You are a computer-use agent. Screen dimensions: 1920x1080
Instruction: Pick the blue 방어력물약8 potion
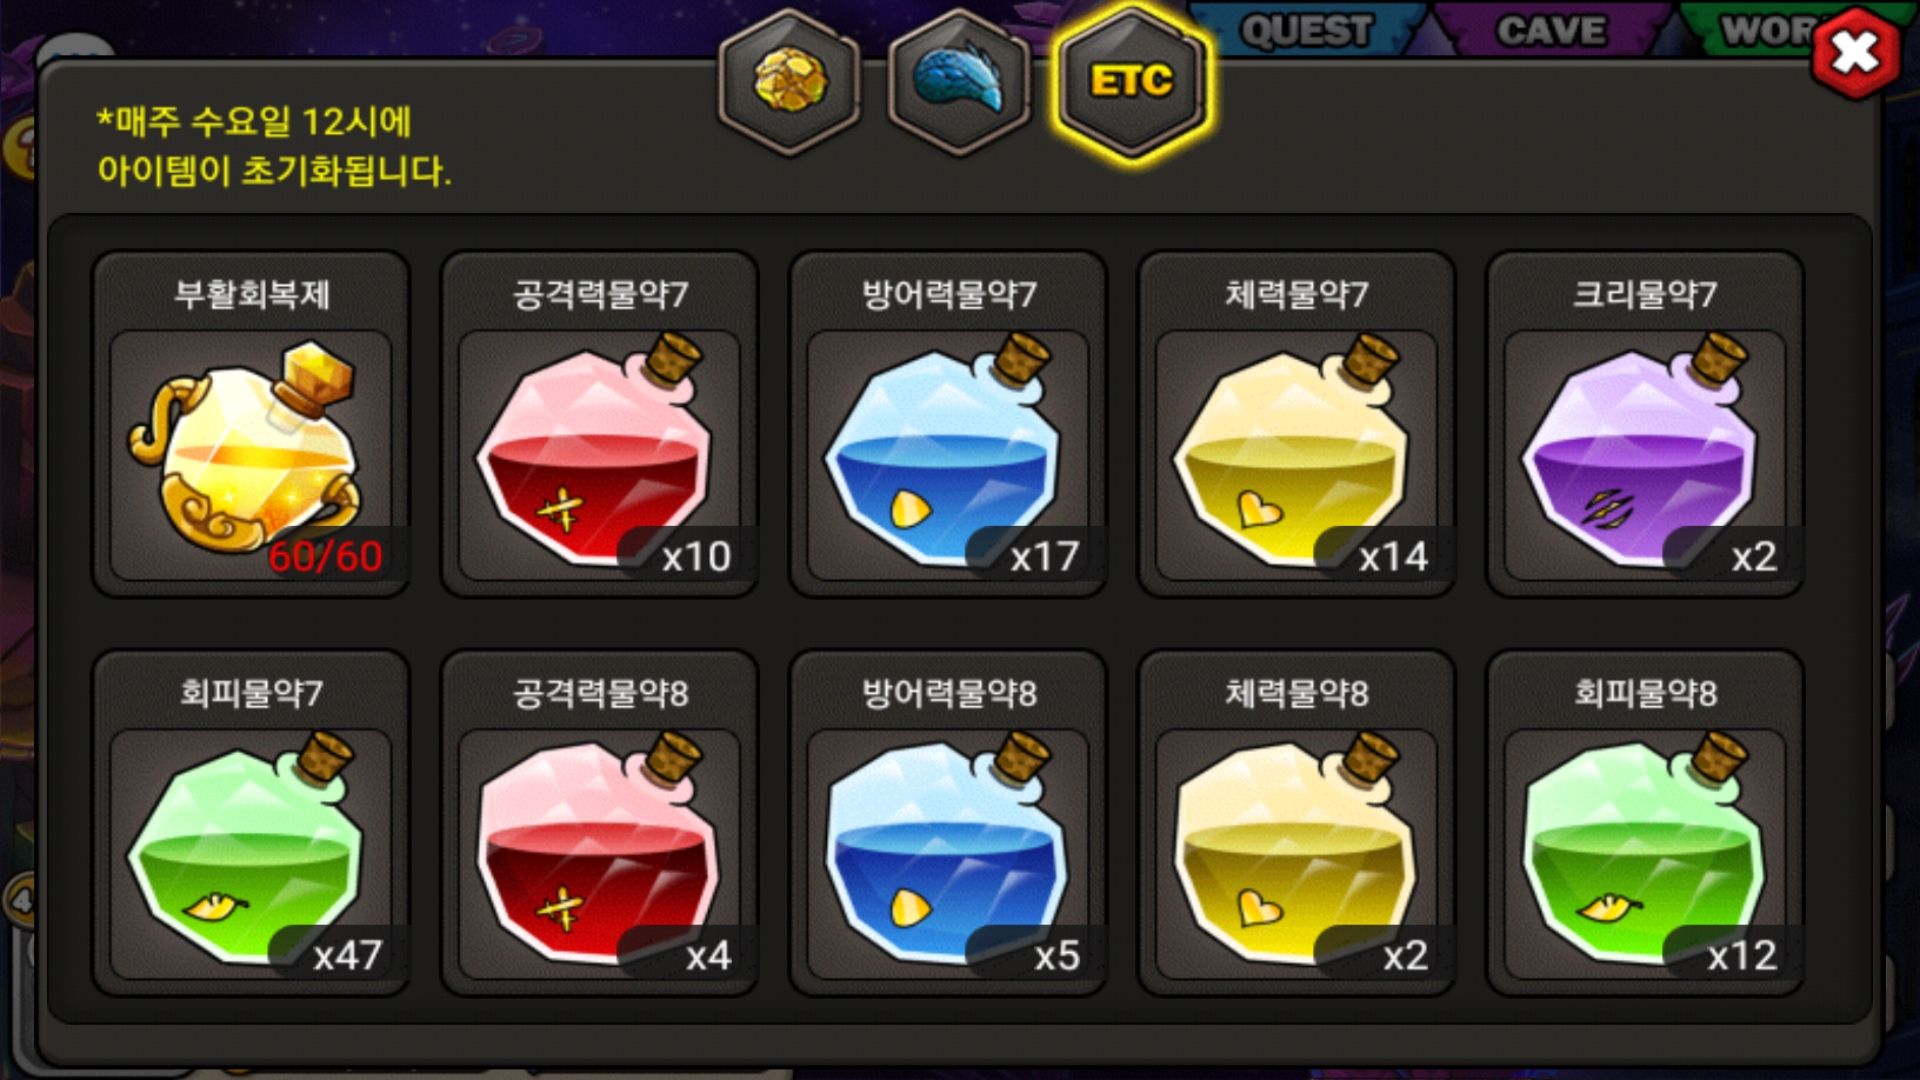pyautogui.click(x=948, y=823)
